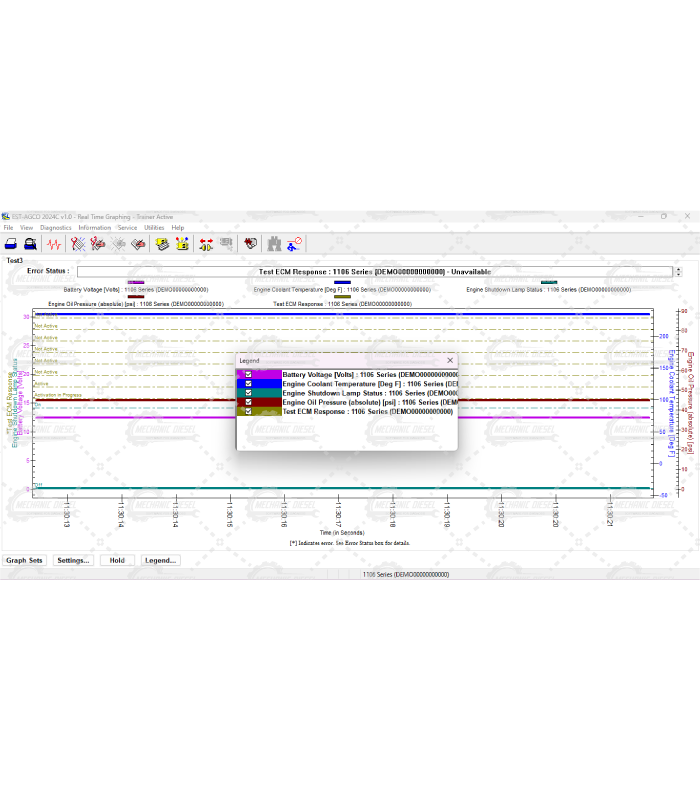Open the Utilities menu
The height and width of the screenshot is (800, 700).
(x=154, y=228)
